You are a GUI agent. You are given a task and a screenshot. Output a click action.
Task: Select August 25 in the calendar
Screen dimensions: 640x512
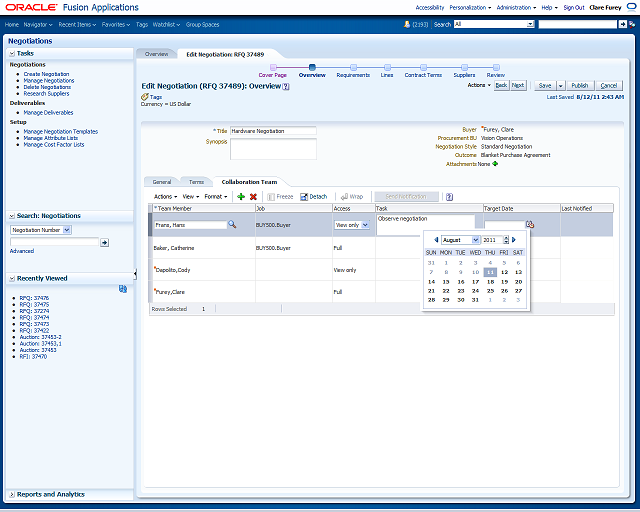[x=490, y=291]
